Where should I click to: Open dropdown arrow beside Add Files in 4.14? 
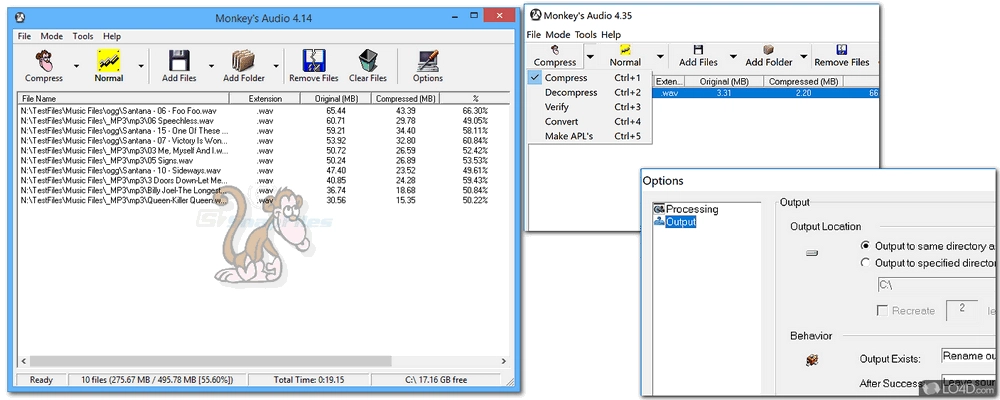tap(211, 65)
